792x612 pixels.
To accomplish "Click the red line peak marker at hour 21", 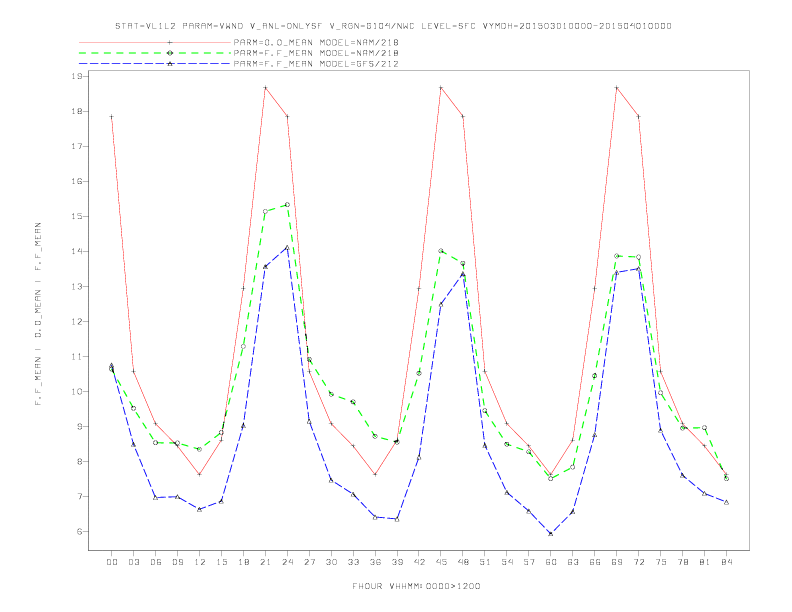I will click(x=265, y=88).
